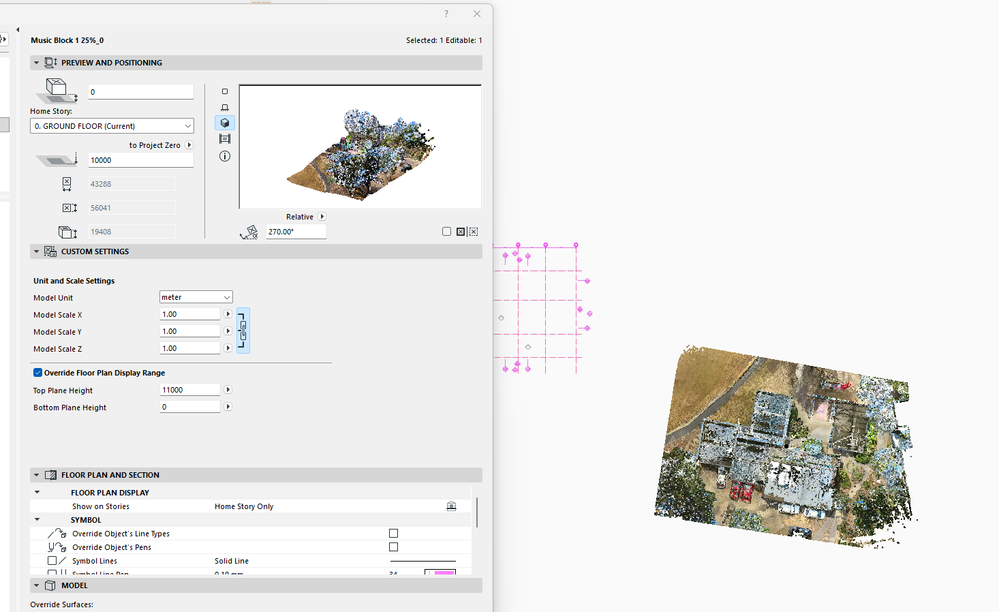
Task: Click the 3D point cloud preview image
Action: tap(361, 146)
